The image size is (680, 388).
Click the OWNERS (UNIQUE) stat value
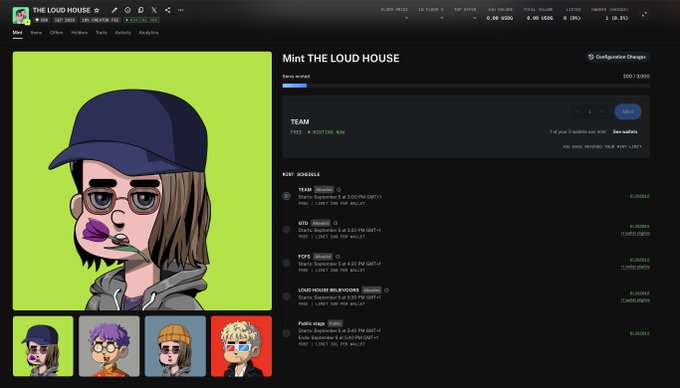pyautogui.click(x=617, y=18)
